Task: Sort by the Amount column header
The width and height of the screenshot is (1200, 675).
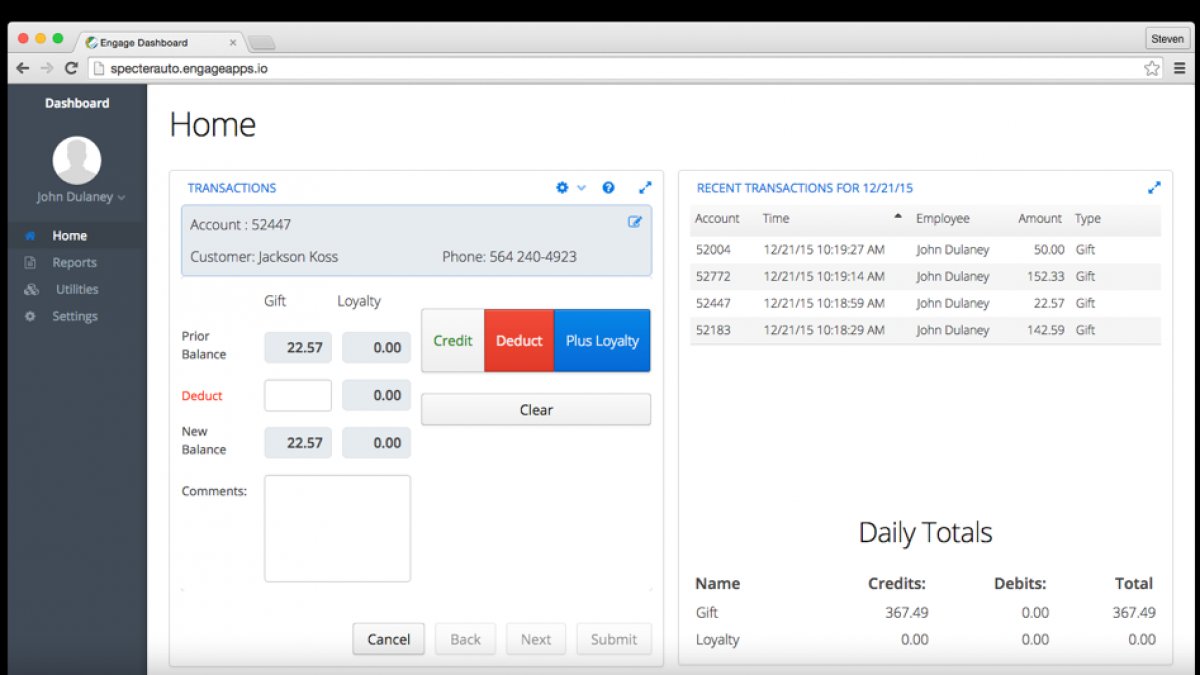Action: 1040,219
